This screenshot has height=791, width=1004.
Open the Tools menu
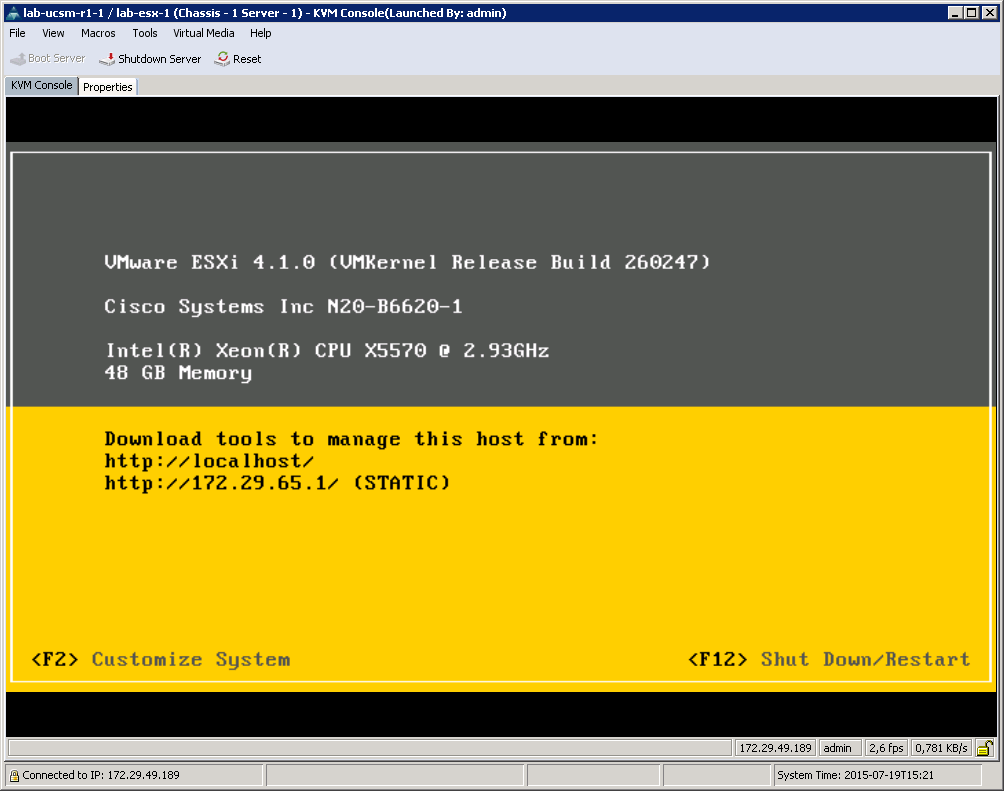click(x=145, y=33)
